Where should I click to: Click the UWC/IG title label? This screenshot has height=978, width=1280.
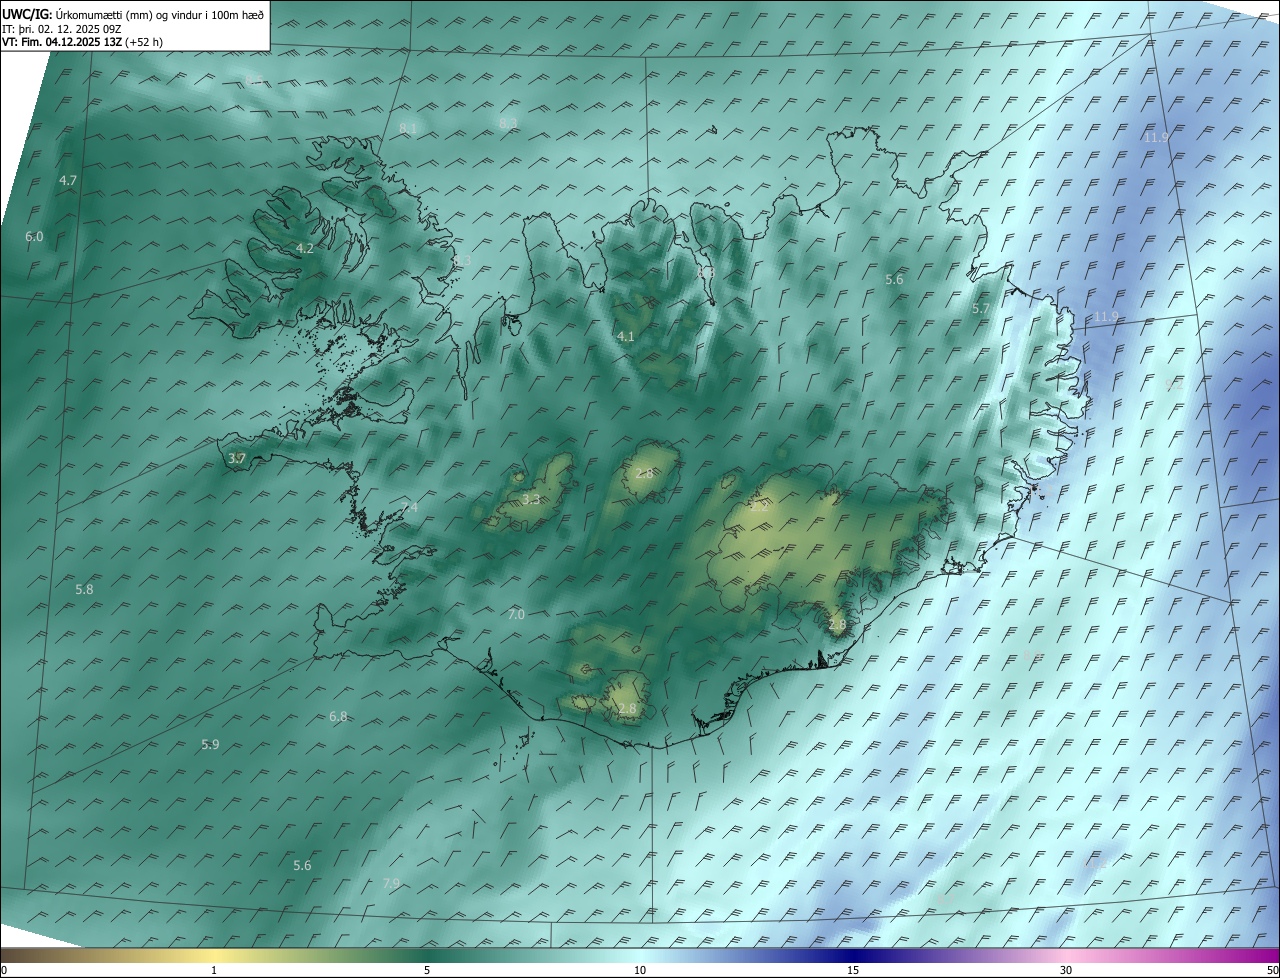click(27, 14)
